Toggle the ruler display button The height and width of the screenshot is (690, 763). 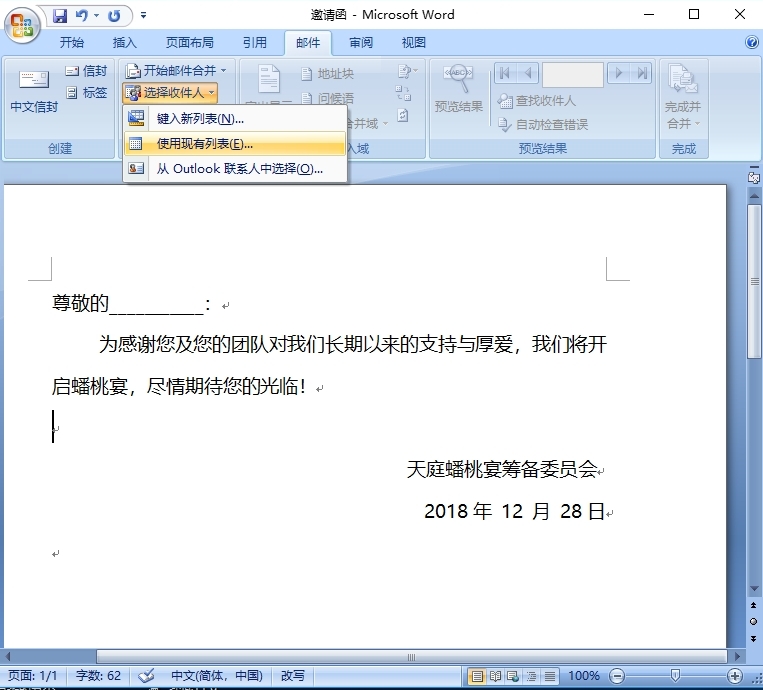(x=754, y=178)
